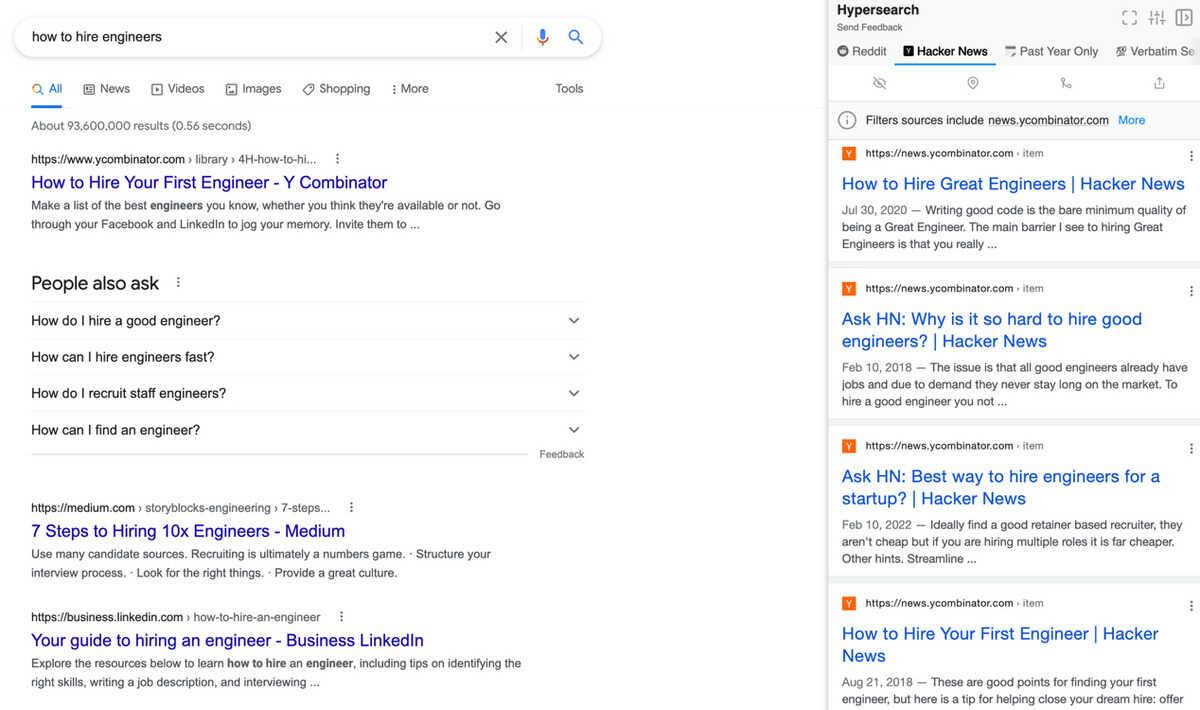Click the 'Aug 21, 2018' result snippet

tap(1012, 692)
